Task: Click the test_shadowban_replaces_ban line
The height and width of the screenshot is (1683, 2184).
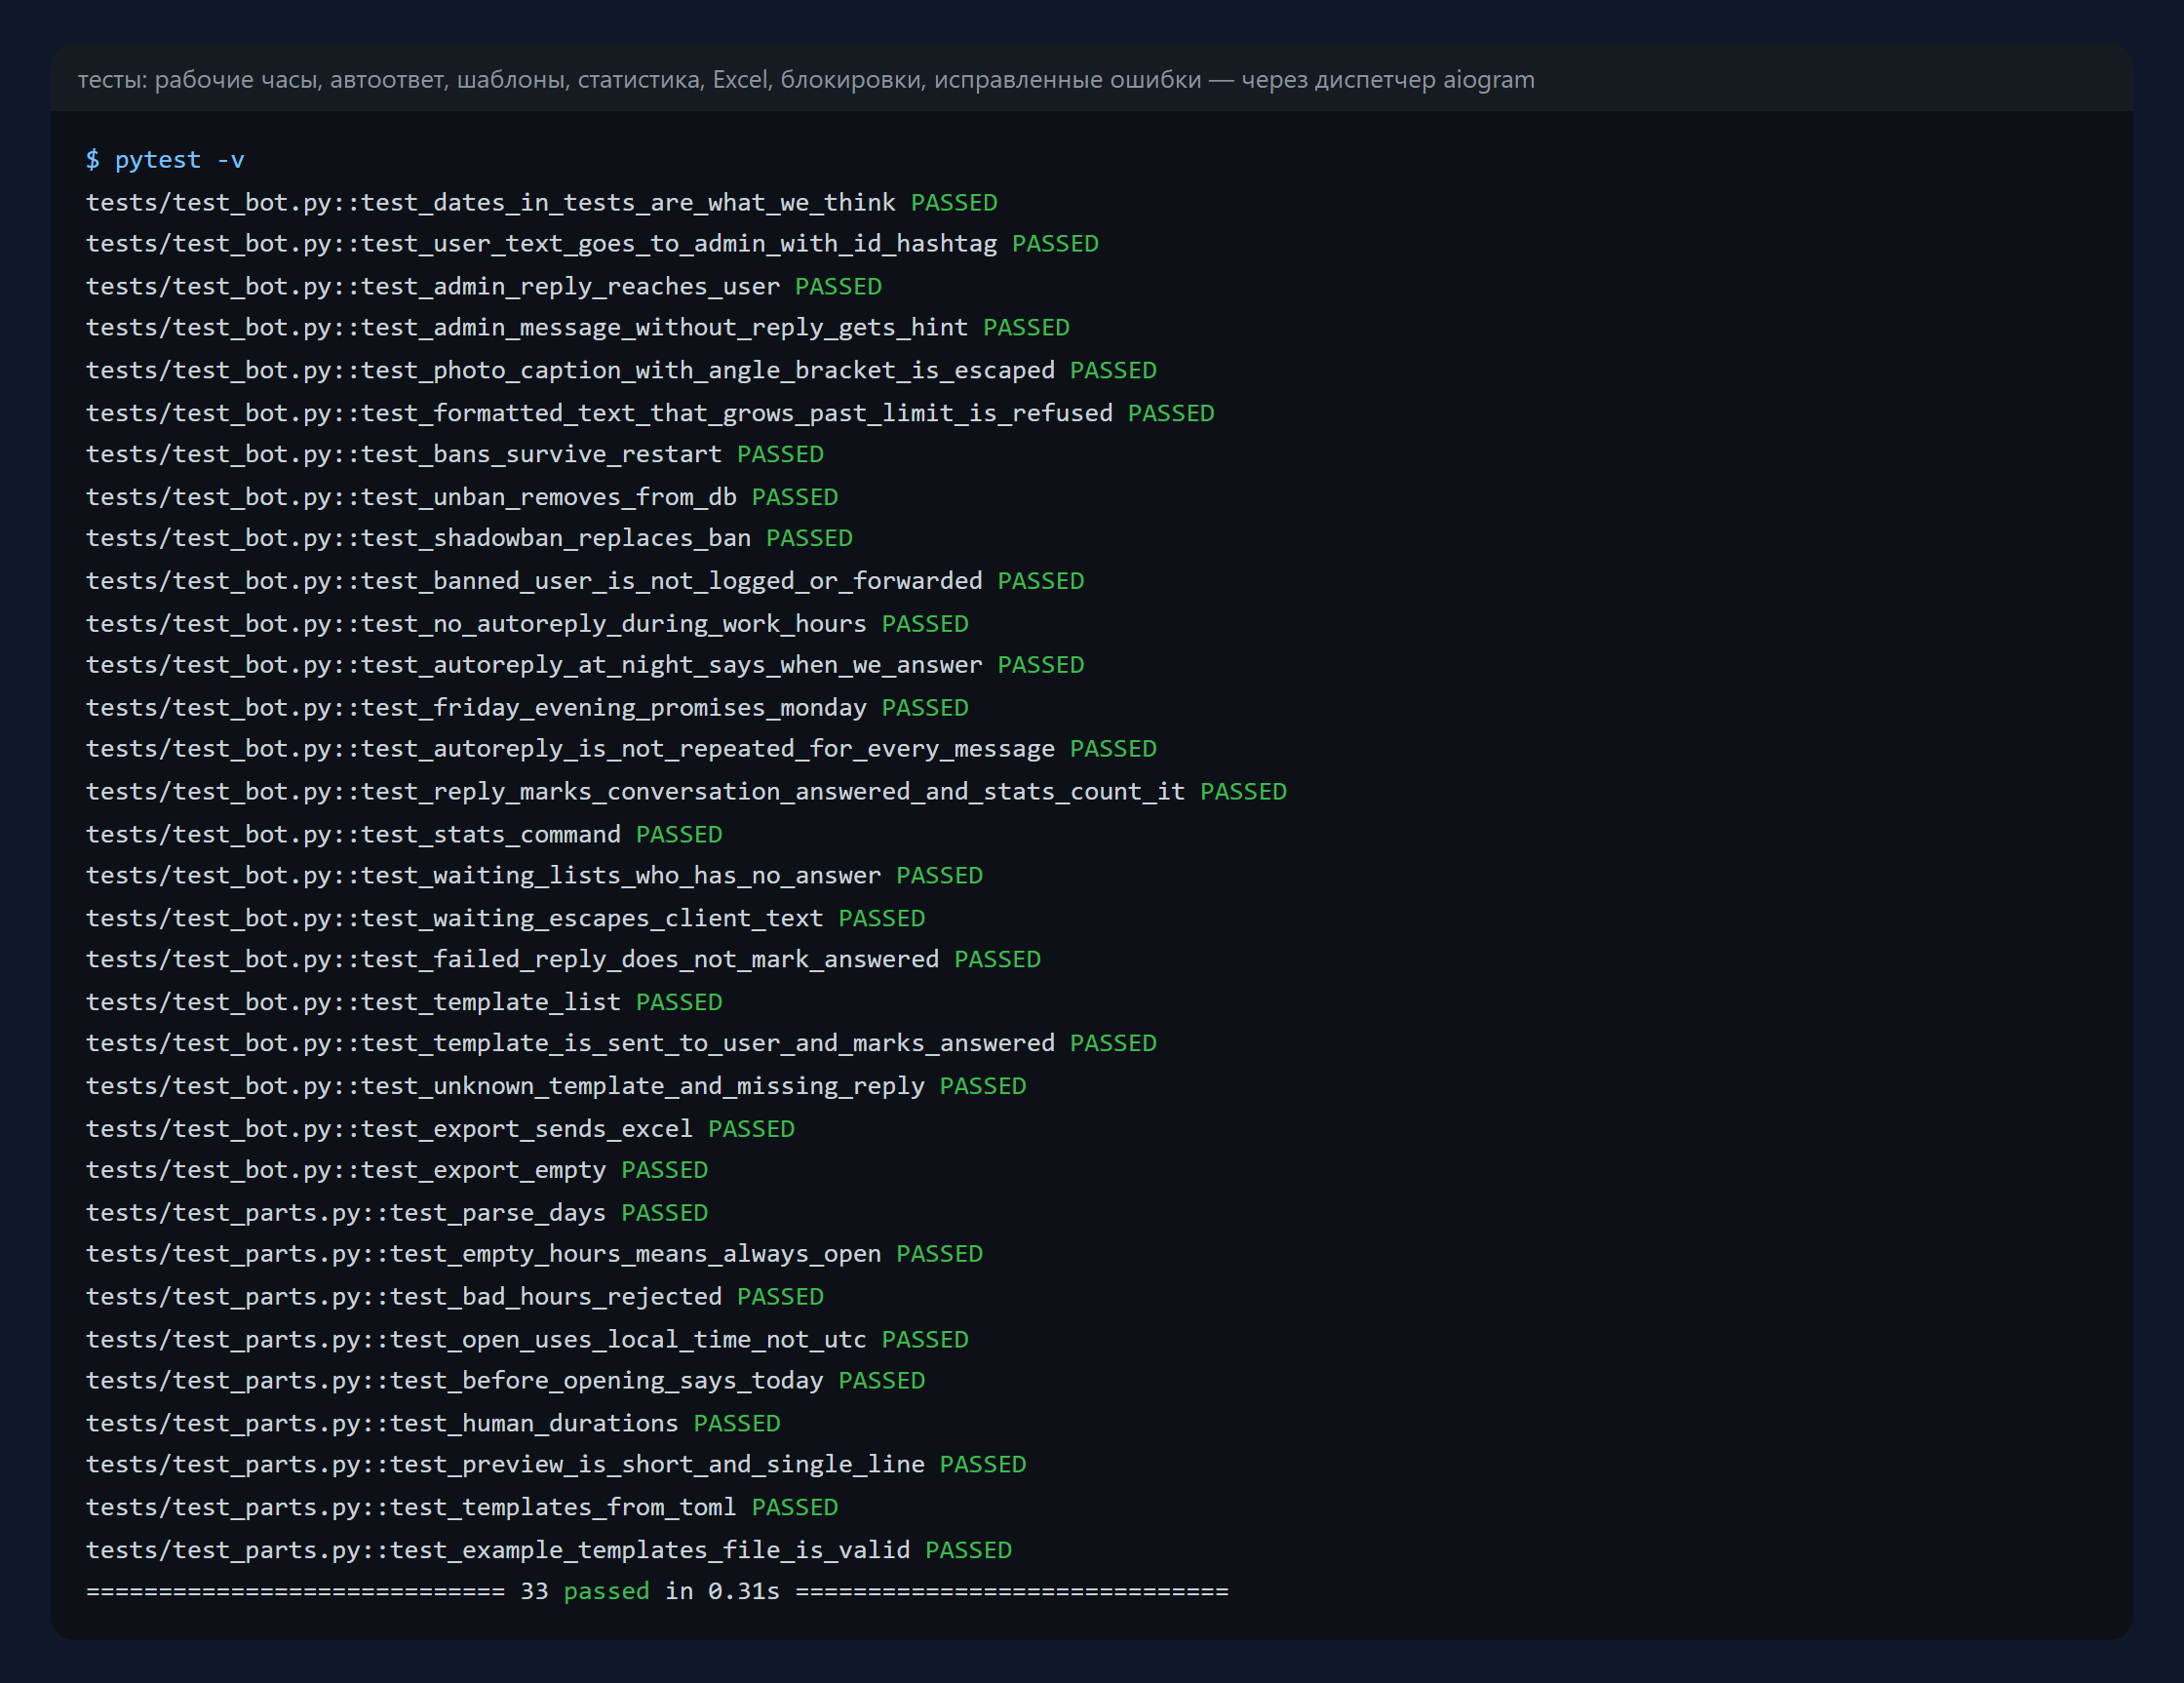Action: click(469, 538)
